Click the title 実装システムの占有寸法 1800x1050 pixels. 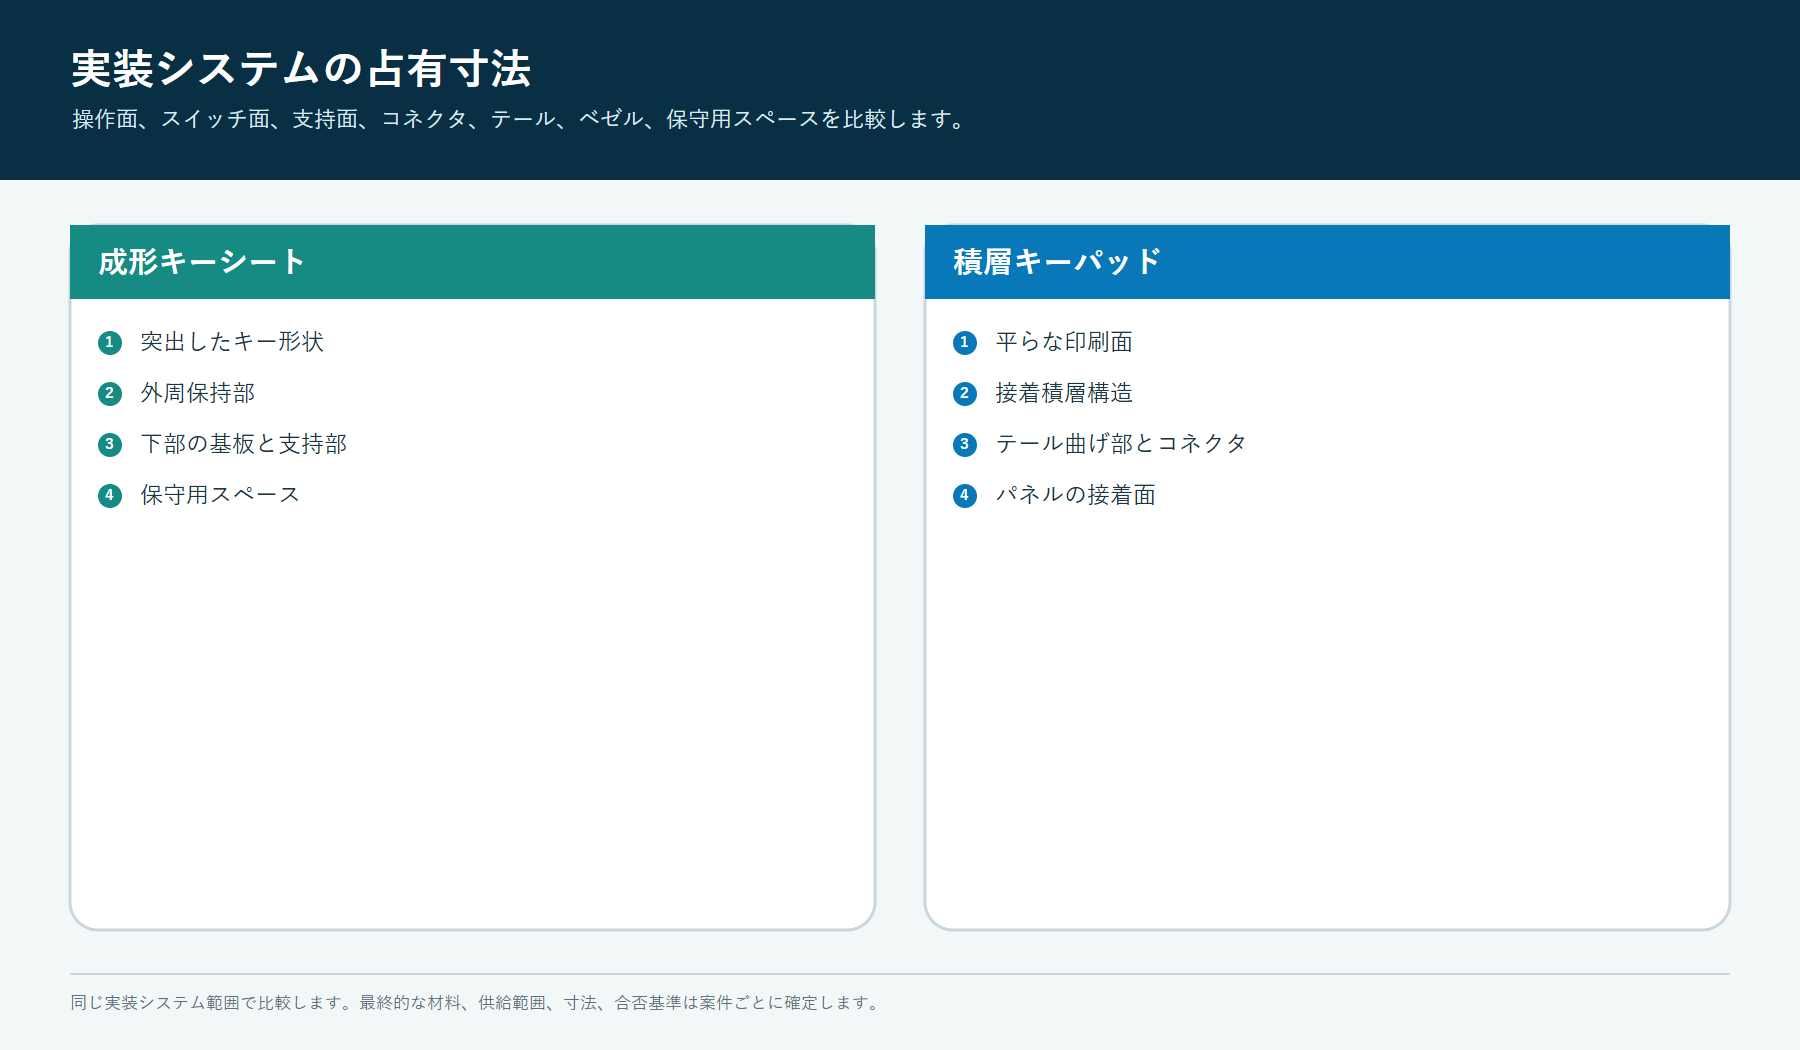pos(301,69)
